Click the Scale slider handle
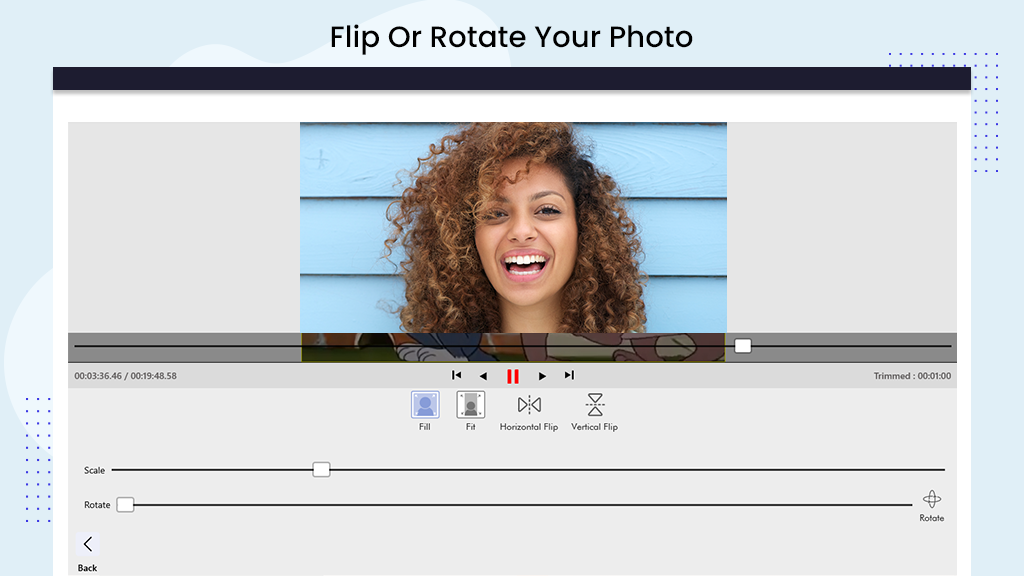 [321, 470]
